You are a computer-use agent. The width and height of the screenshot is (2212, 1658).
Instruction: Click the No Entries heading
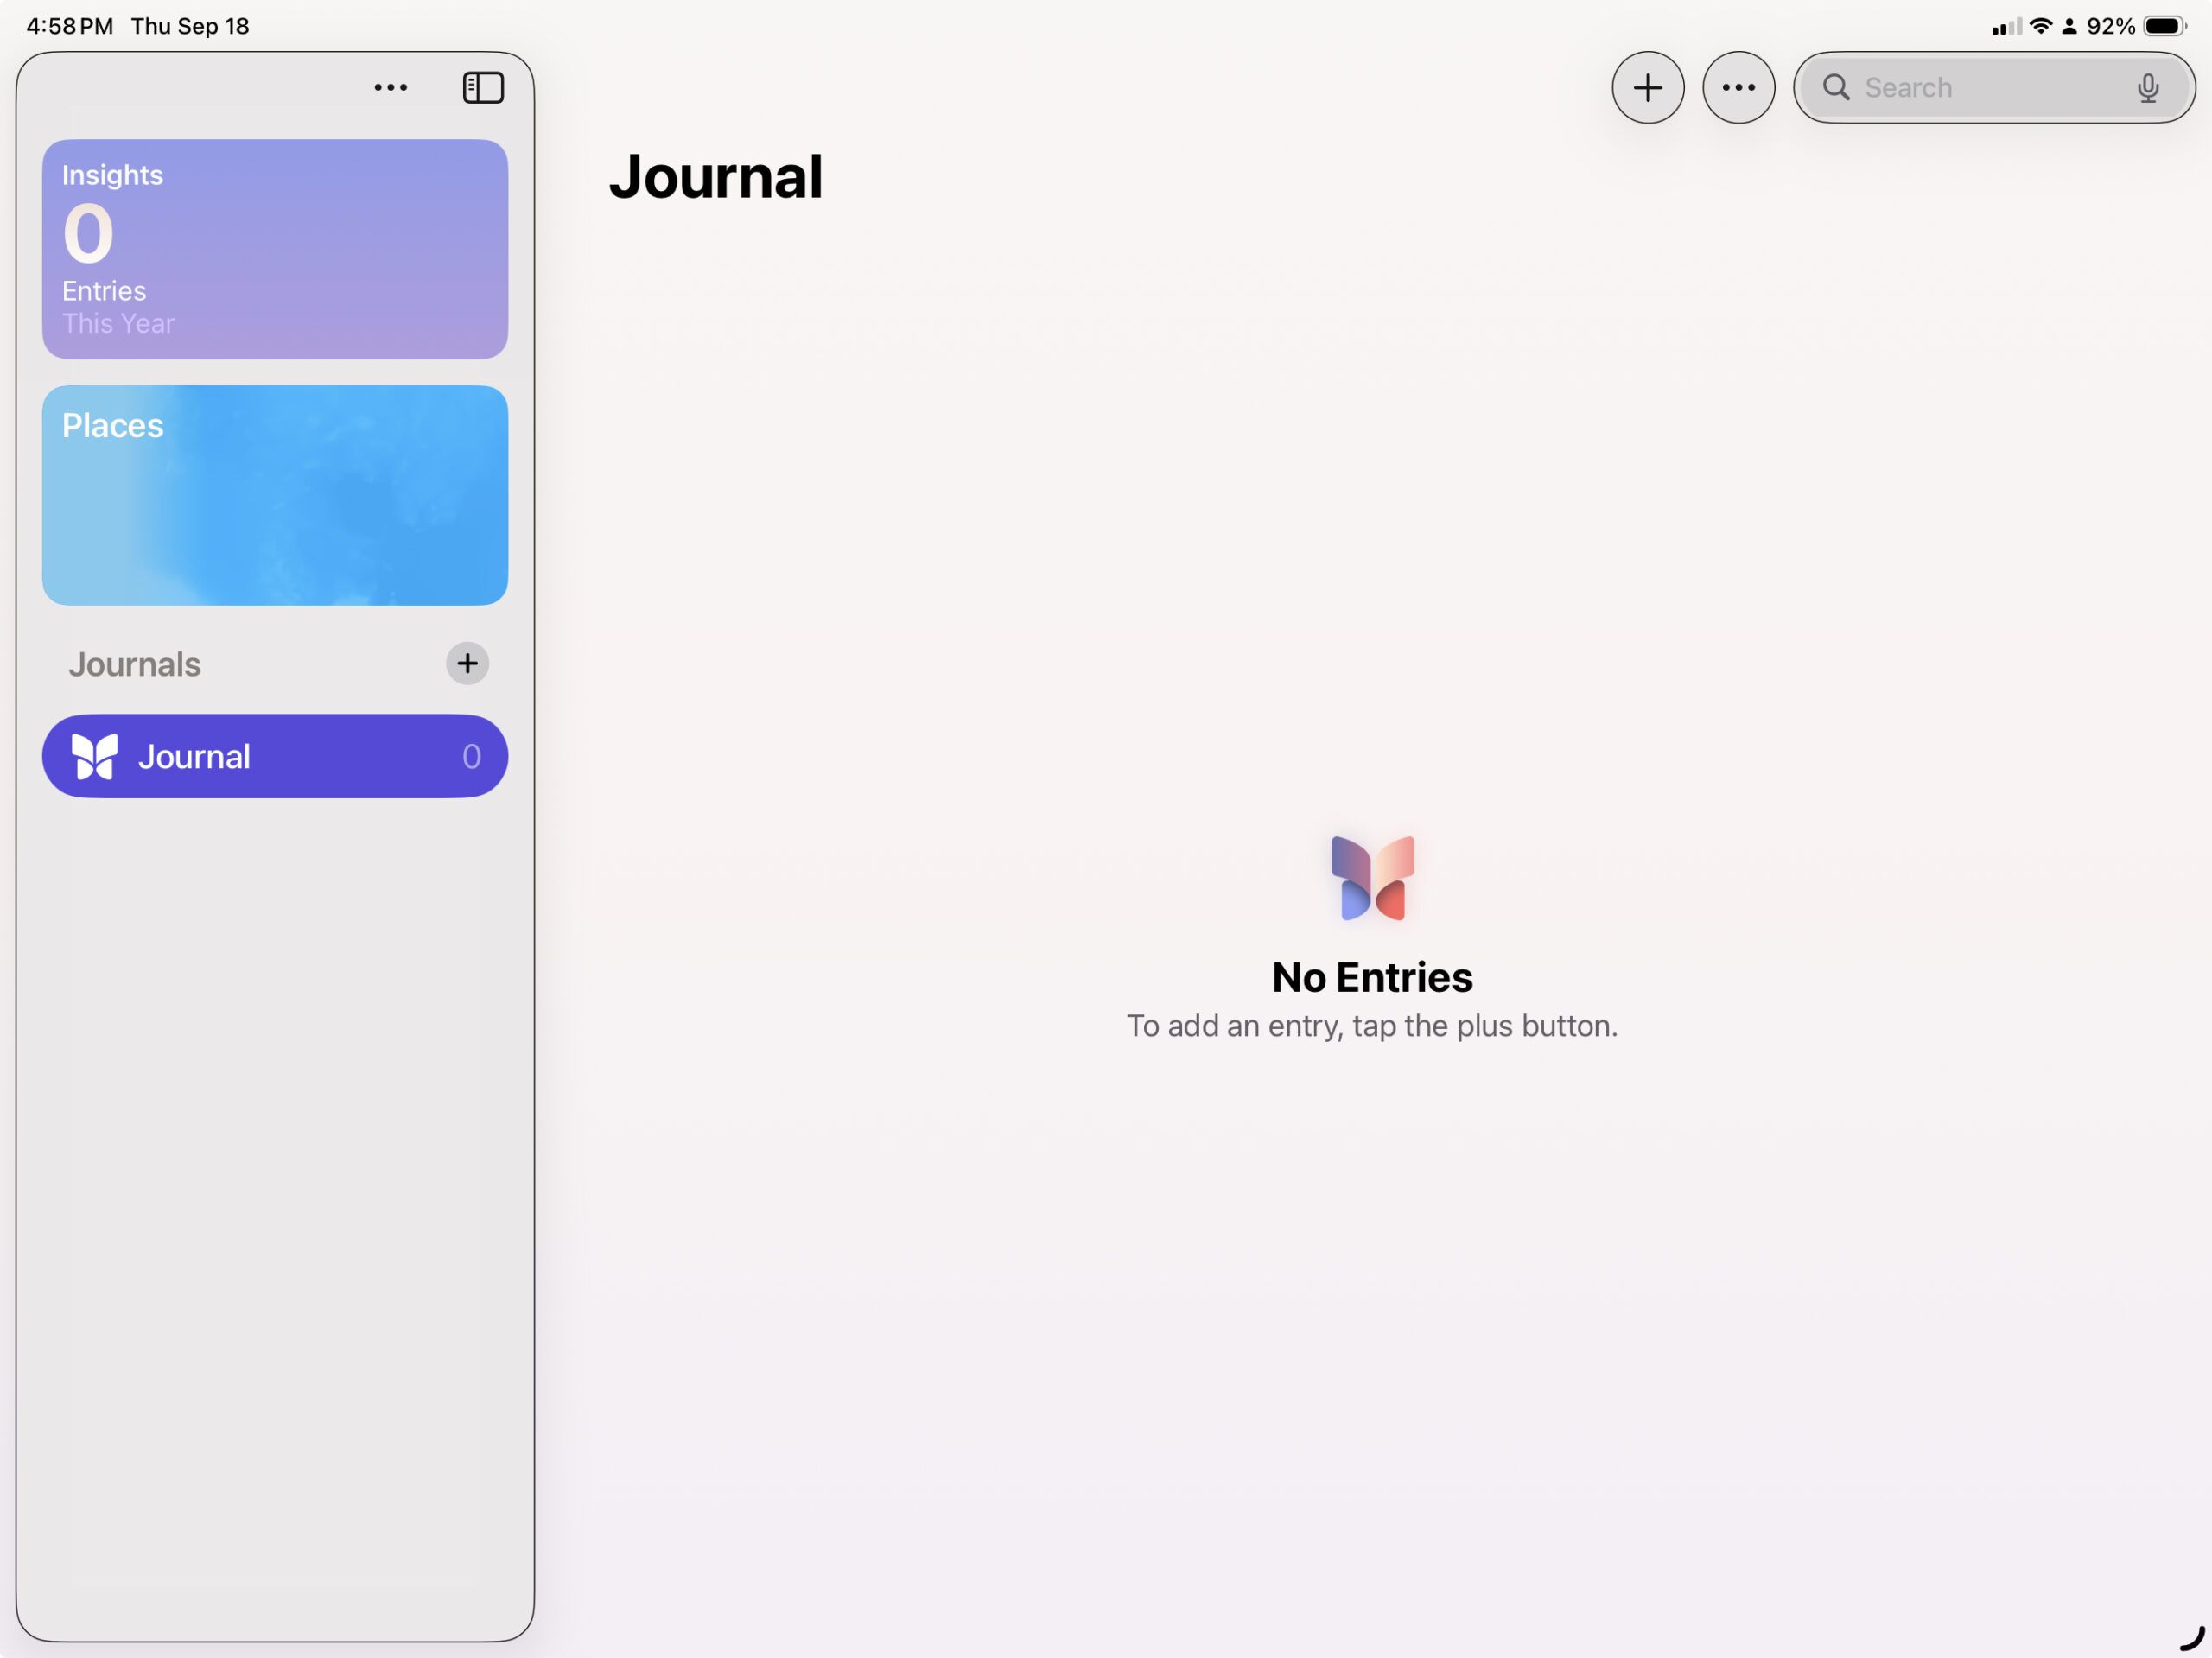point(1372,977)
